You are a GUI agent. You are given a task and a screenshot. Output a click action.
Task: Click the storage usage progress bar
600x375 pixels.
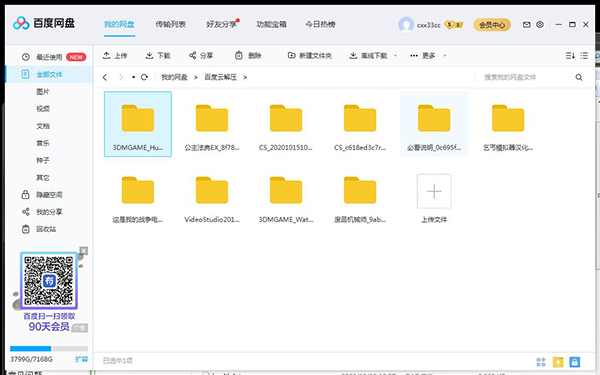(x=49, y=349)
